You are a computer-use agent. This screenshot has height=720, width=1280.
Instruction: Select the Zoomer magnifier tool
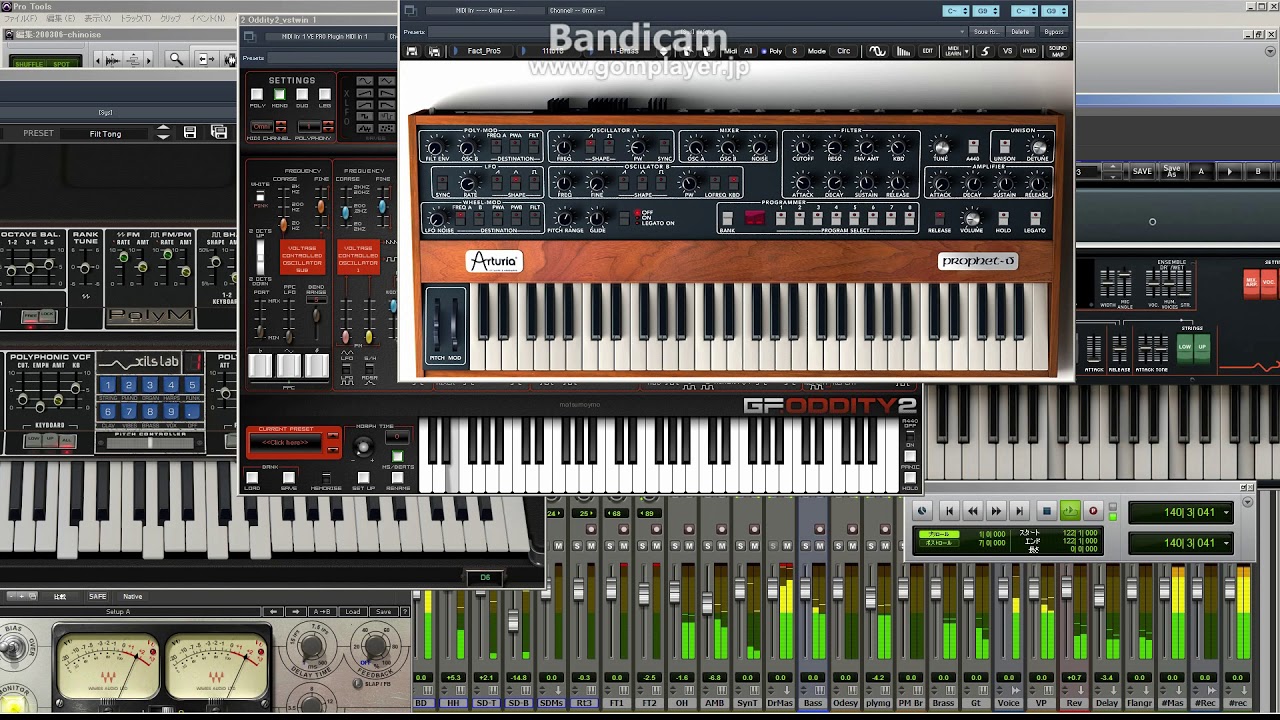[x=176, y=60]
